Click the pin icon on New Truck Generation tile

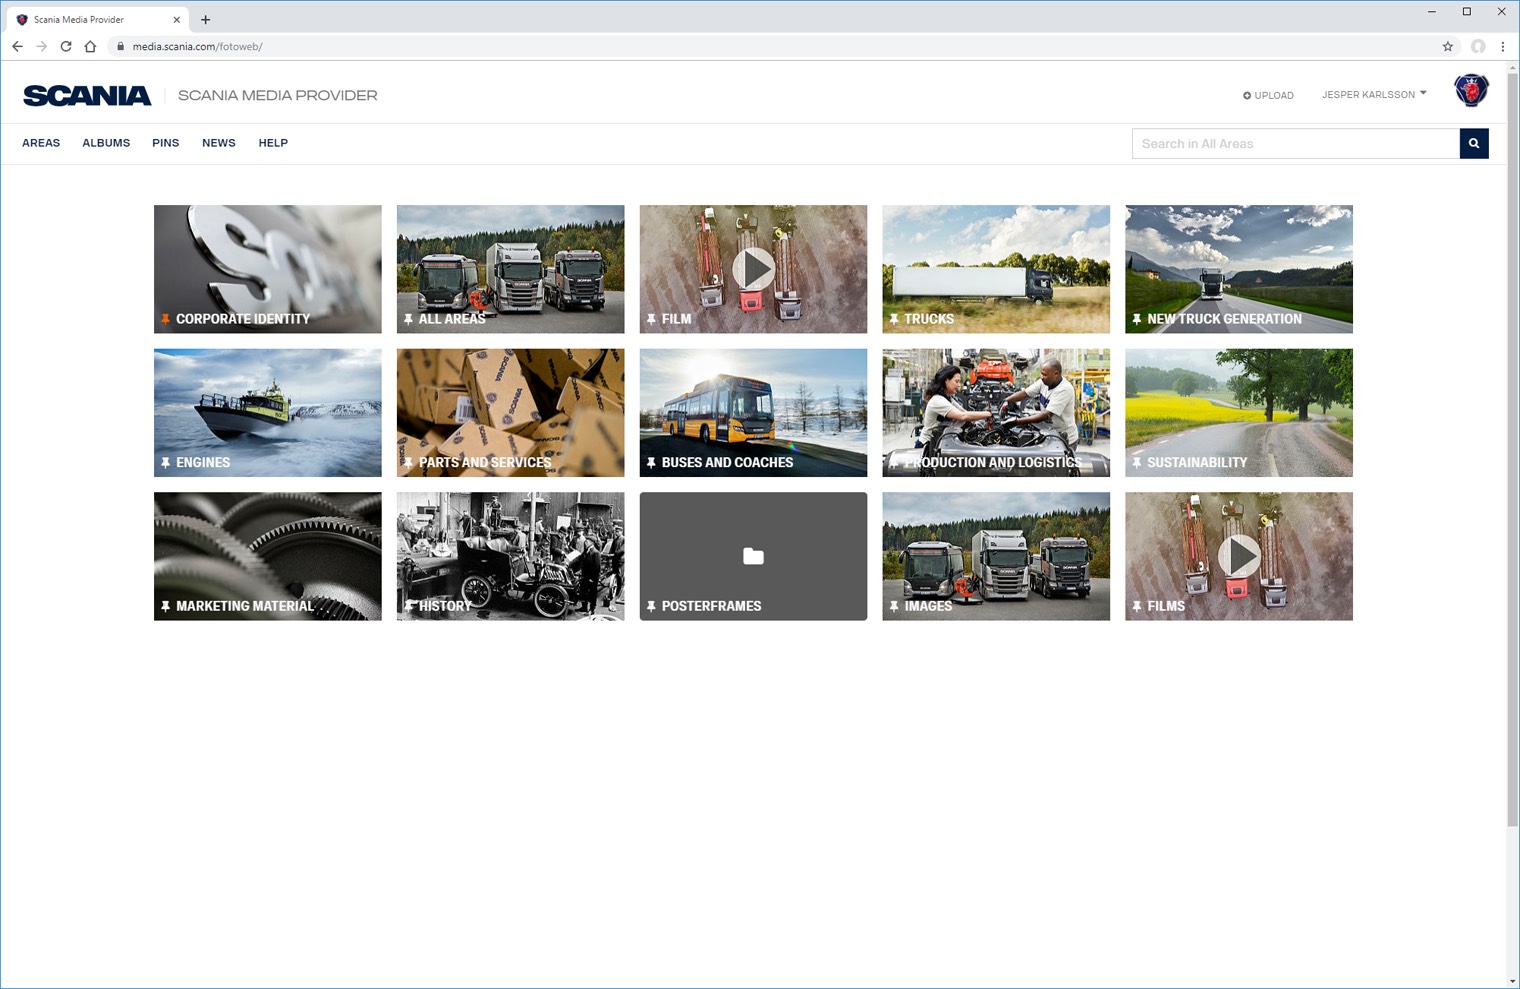point(1137,319)
